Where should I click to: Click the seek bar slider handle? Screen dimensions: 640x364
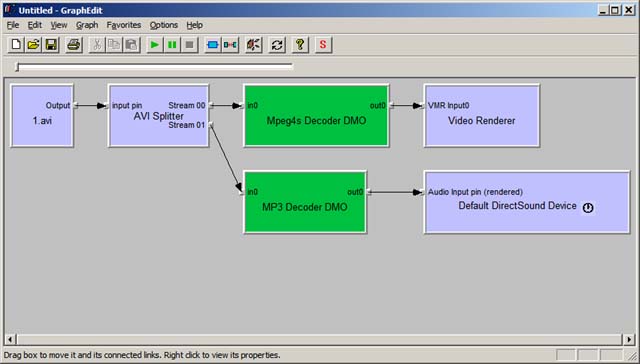point(17,67)
